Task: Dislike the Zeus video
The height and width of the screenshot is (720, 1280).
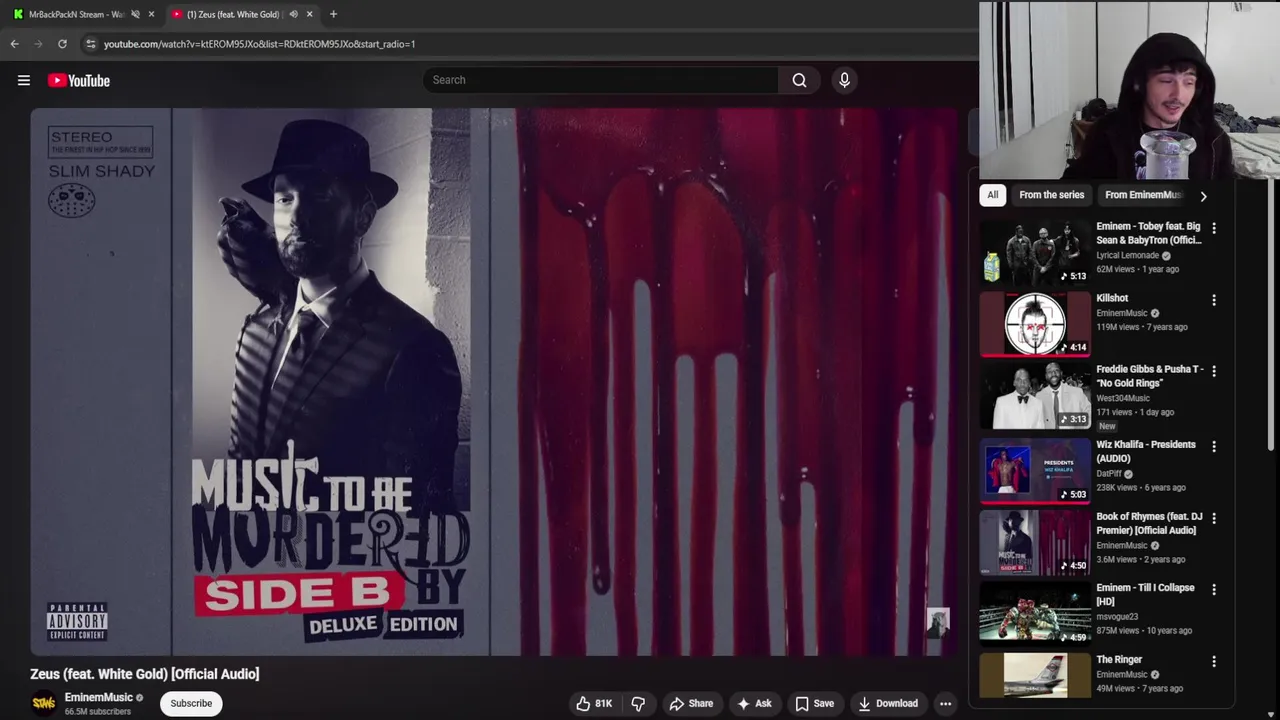Action: coord(638,703)
